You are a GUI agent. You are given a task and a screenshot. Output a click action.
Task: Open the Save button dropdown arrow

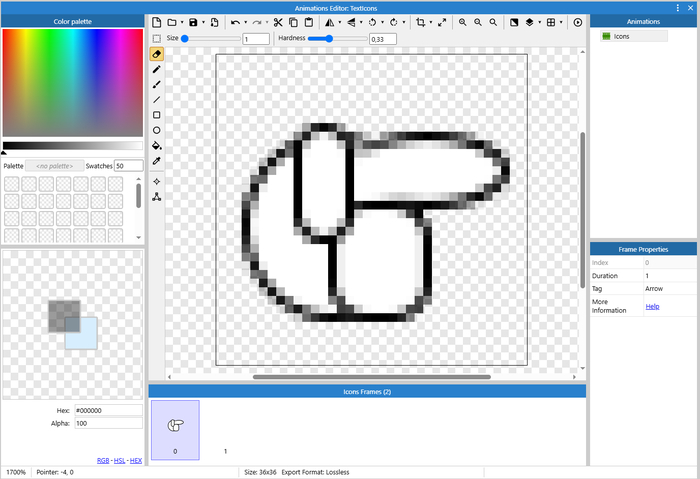204,22
